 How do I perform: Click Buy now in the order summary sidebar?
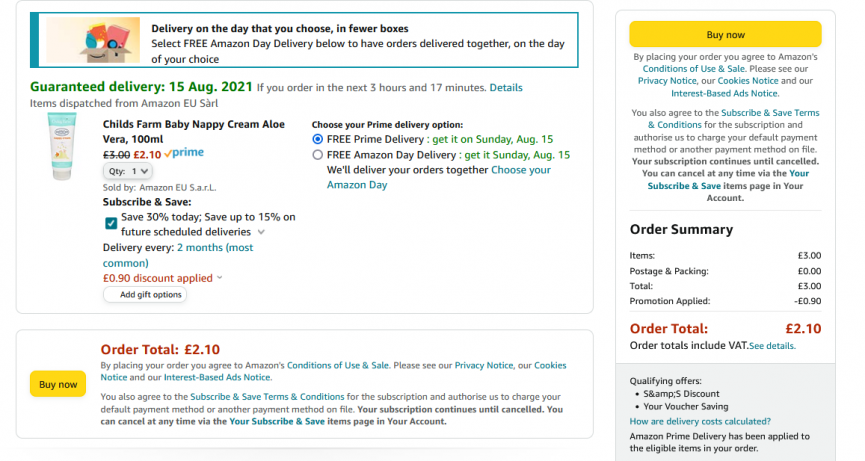click(725, 34)
